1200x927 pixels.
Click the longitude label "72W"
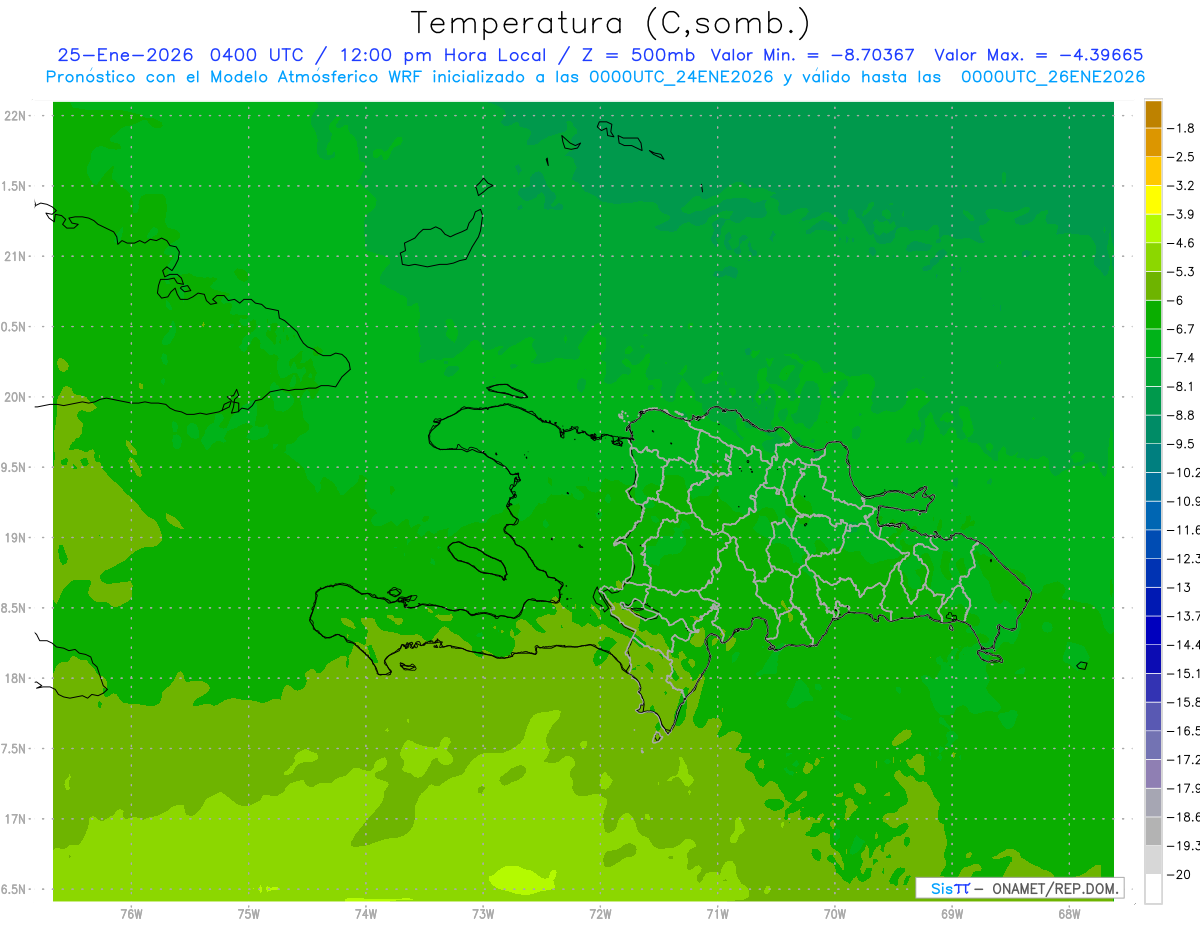[x=600, y=913]
